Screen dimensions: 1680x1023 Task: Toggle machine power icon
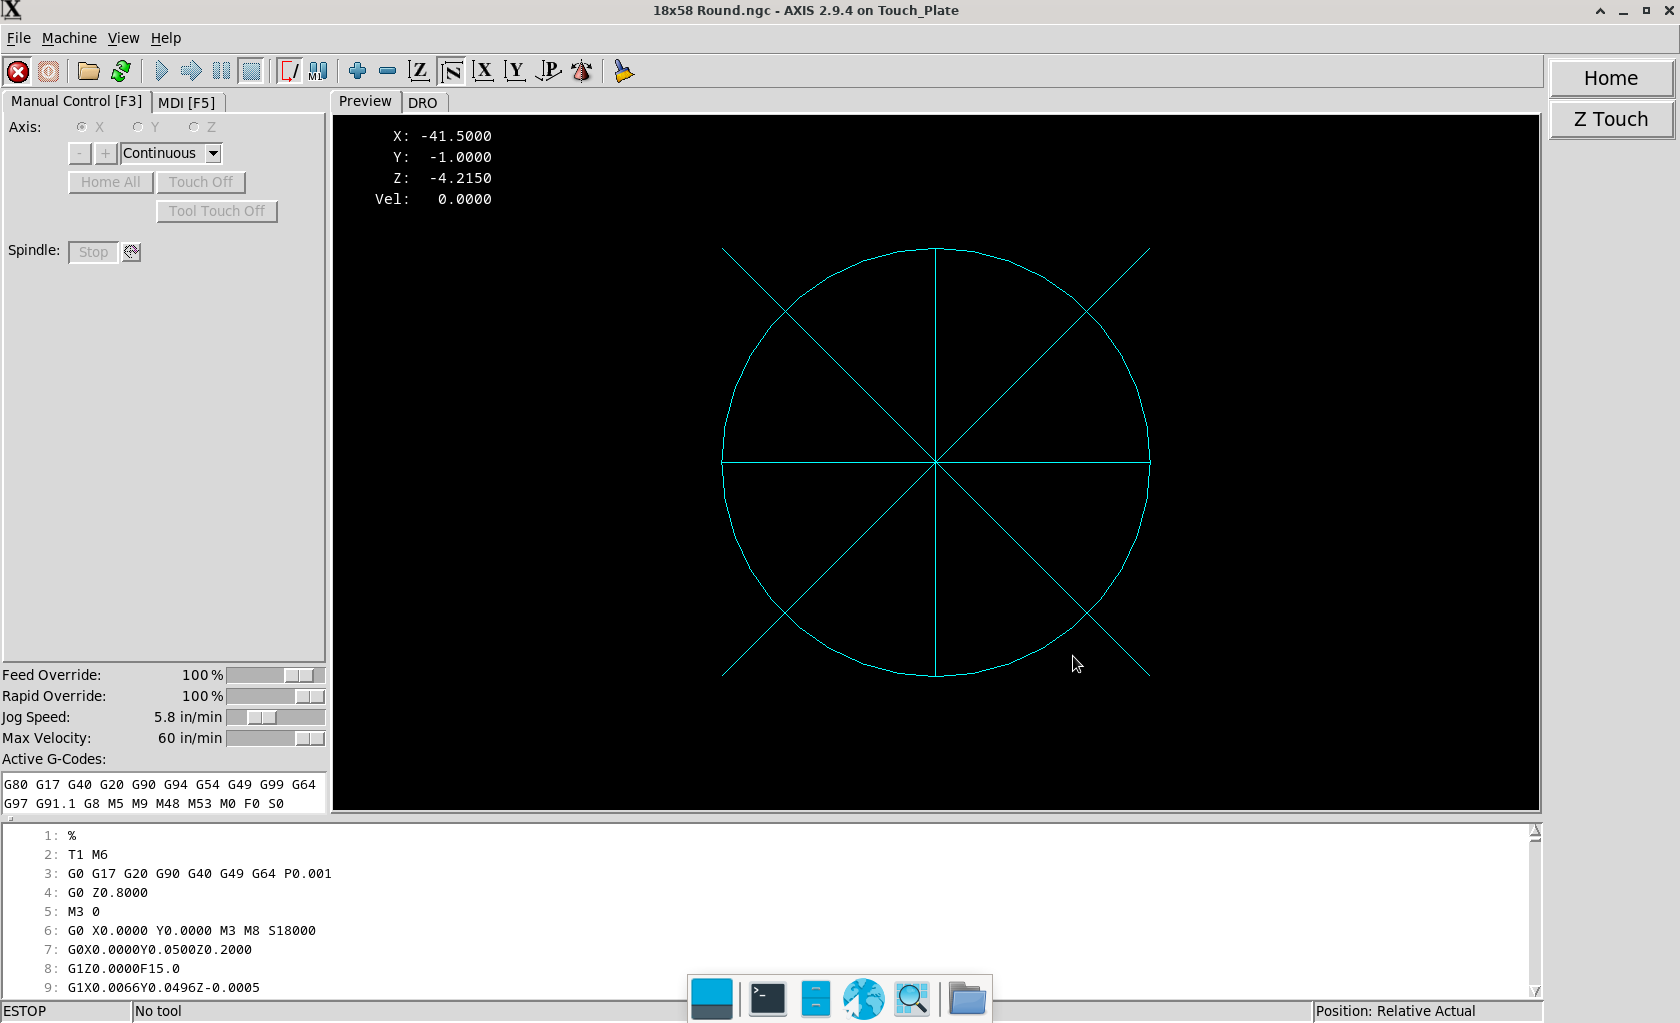point(48,71)
